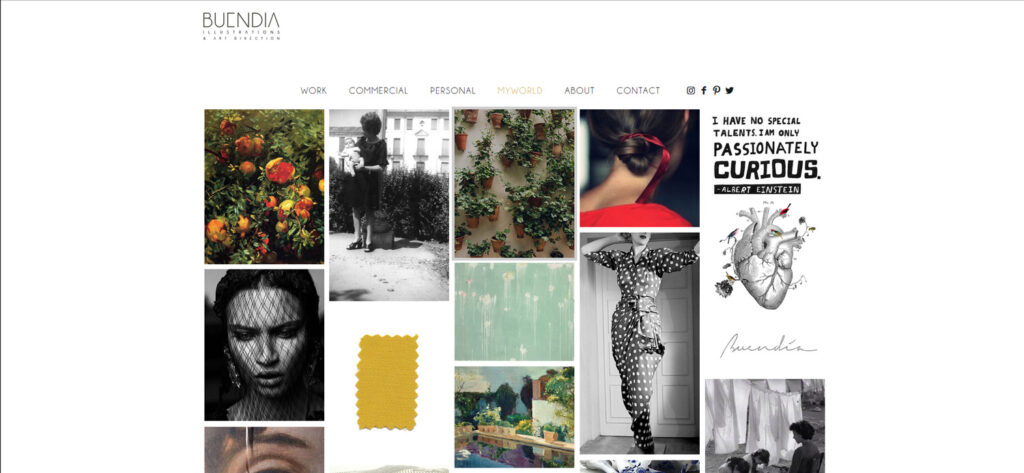1024x473 pixels.
Task: Open the Facebook social icon
Action: tap(703, 90)
